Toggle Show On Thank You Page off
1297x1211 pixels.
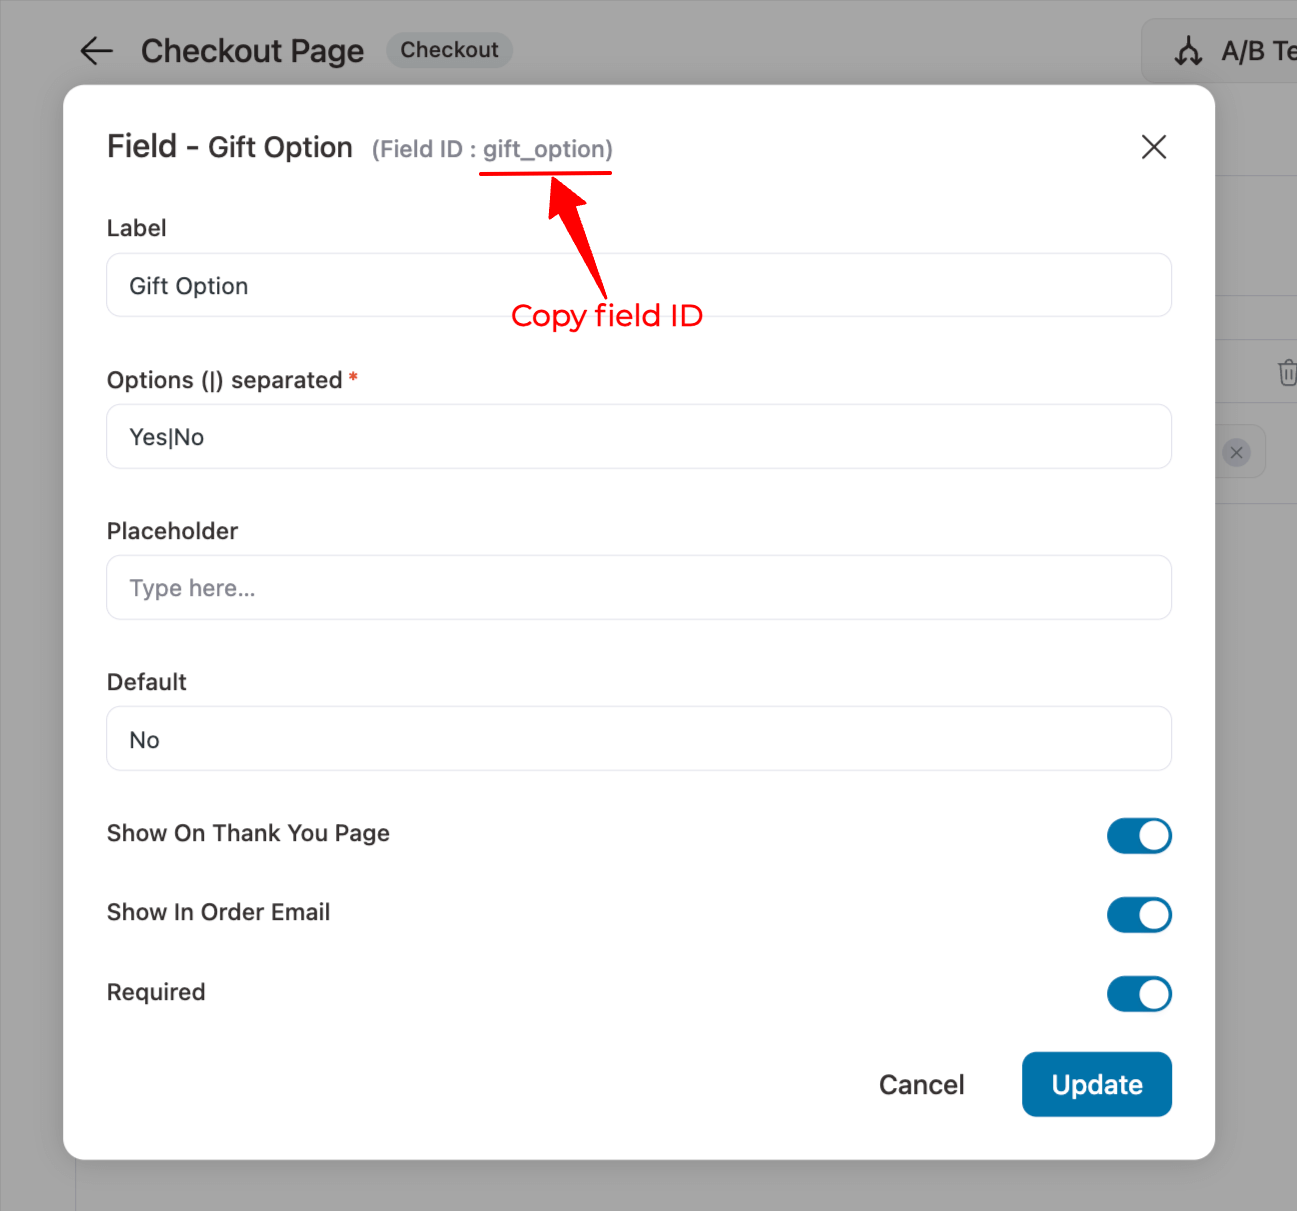1139,836
